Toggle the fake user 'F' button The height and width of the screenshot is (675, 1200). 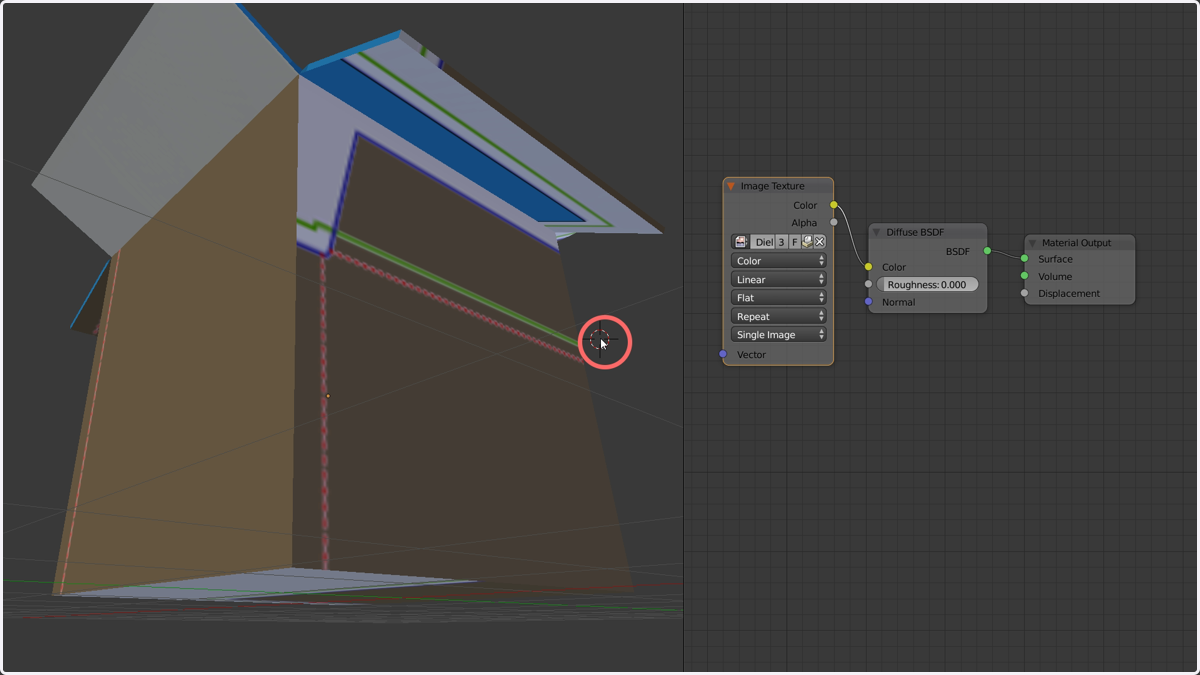795,242
